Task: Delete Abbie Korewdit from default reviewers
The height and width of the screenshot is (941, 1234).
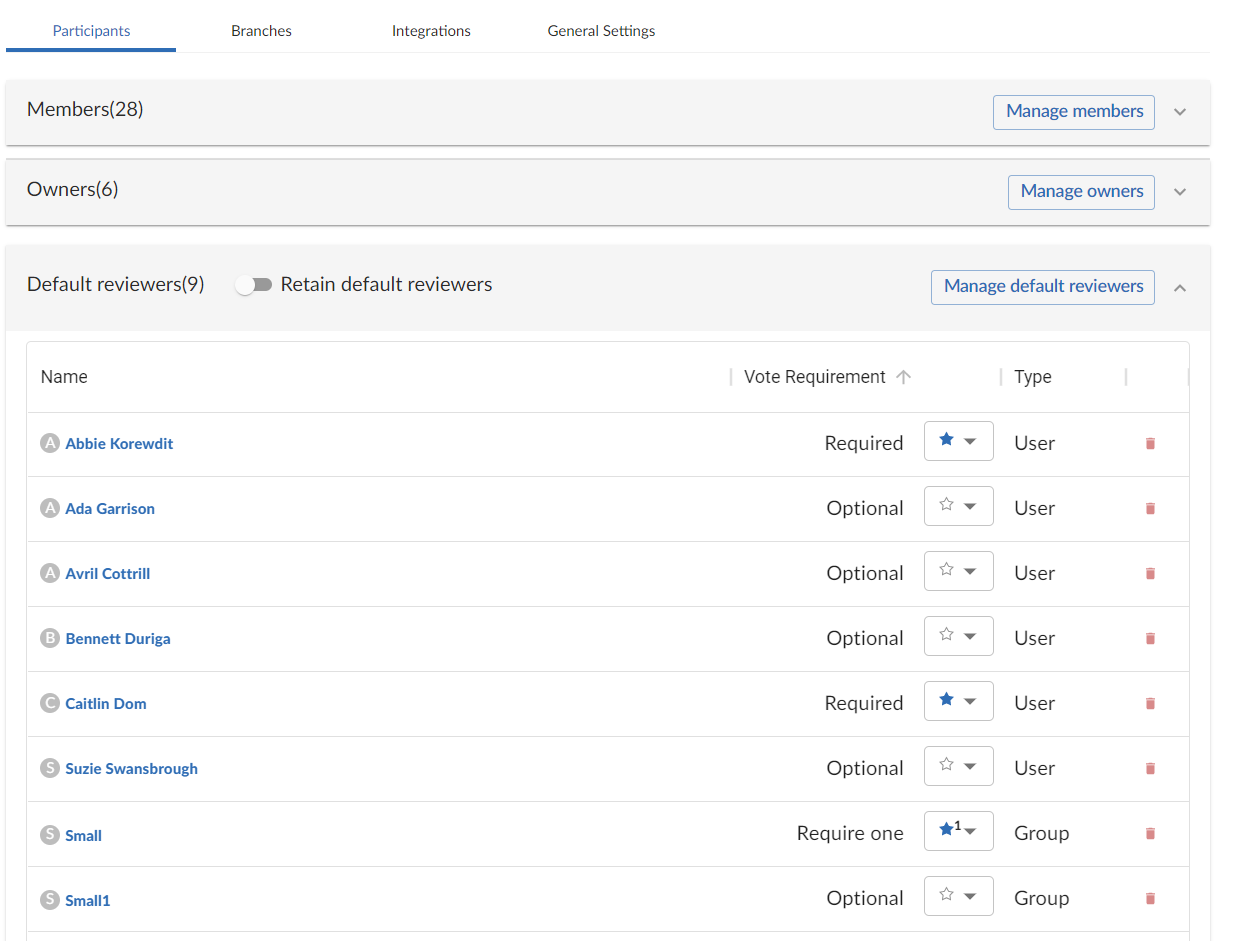Action: (1150, 442)
